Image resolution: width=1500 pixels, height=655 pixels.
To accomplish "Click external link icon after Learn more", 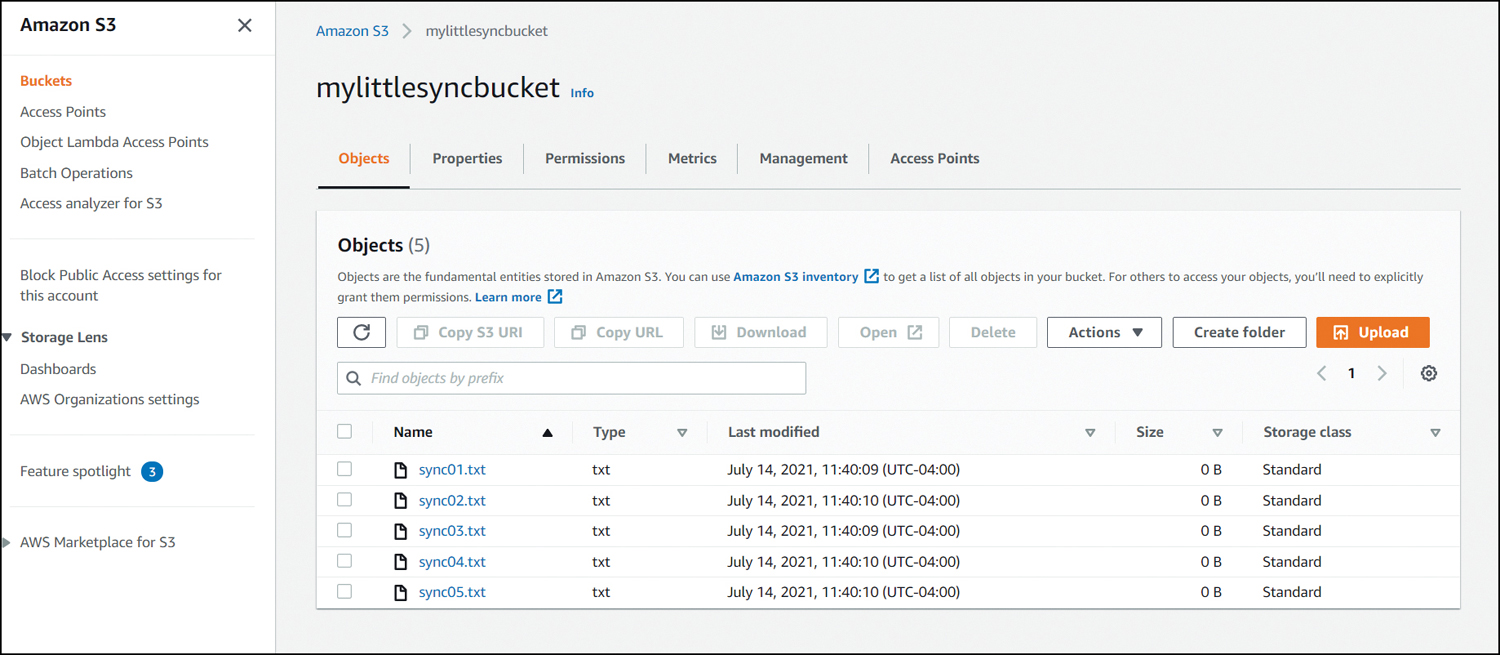I will (555, 297).
